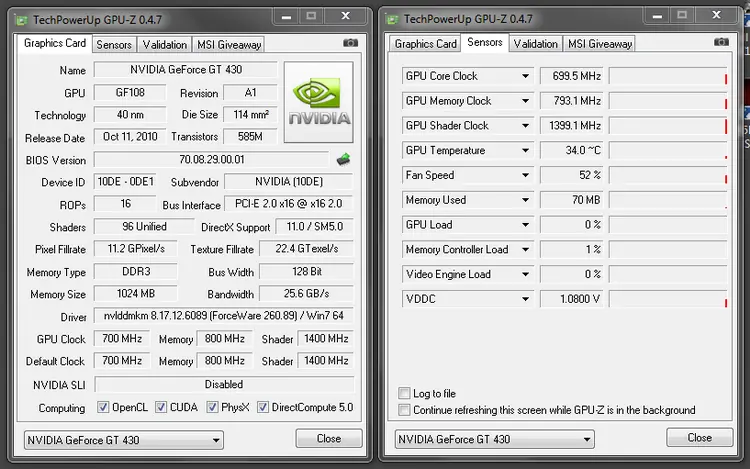Click the 699.5 MHz core clock value
750x469 pixels.
click(572, 76)
